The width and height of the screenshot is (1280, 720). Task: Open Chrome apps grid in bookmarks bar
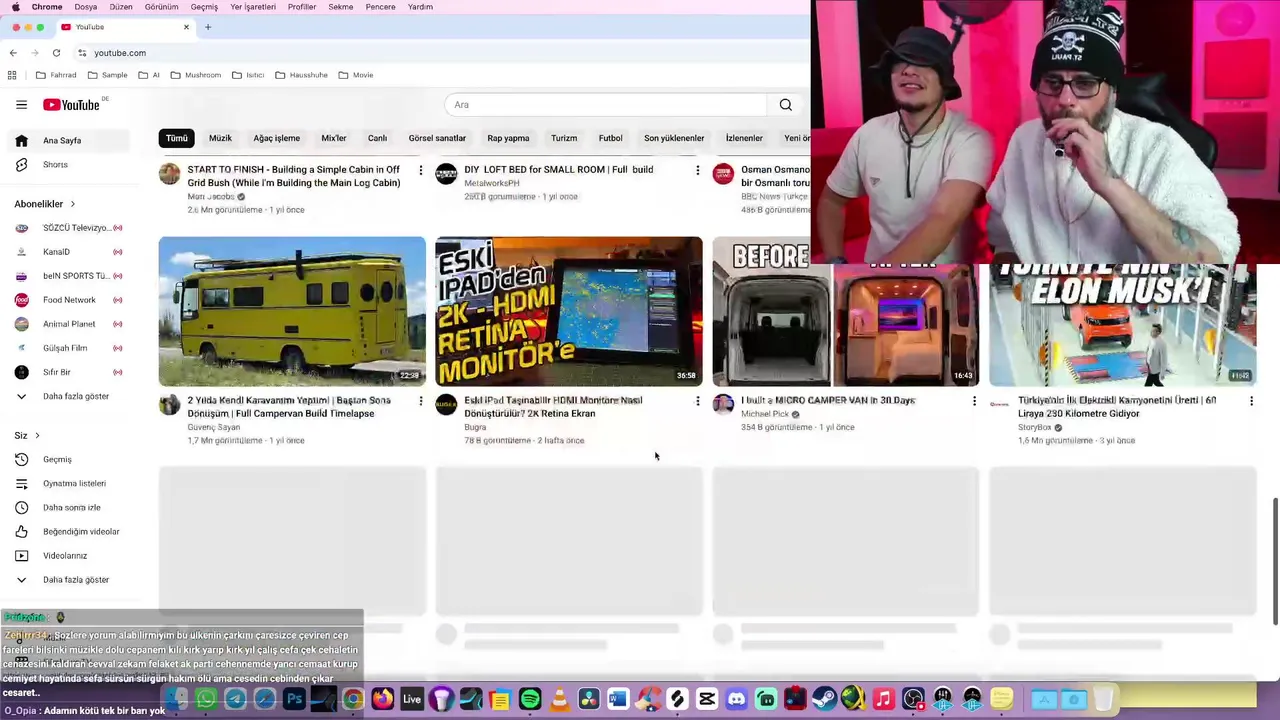(12, 75)
